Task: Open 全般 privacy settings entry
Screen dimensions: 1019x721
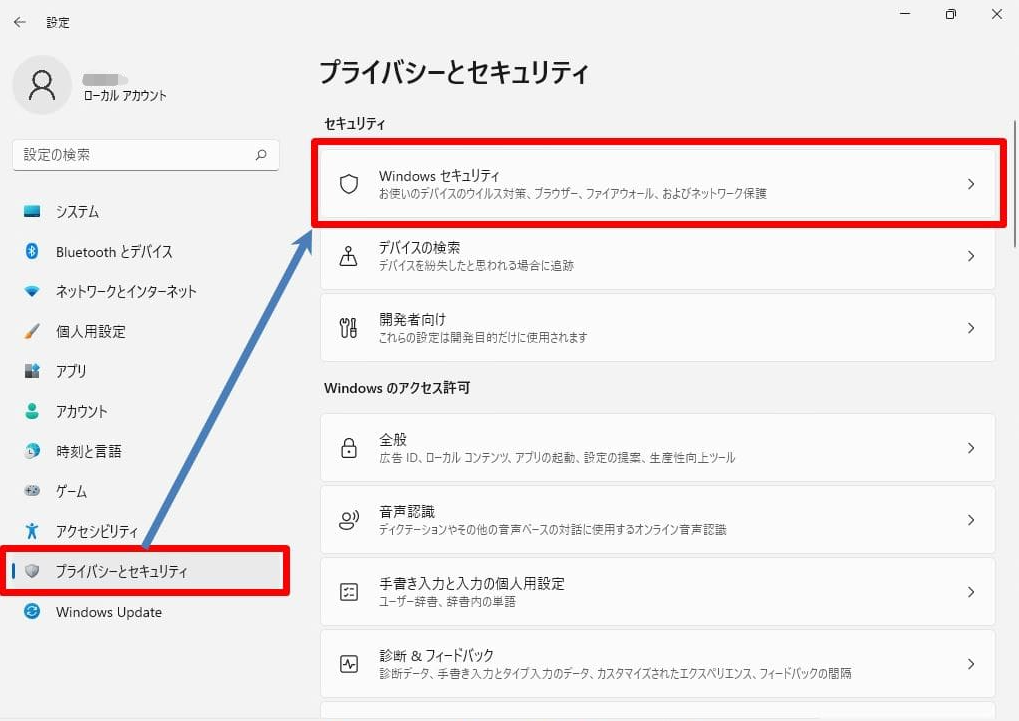Action: click(658, 448)
